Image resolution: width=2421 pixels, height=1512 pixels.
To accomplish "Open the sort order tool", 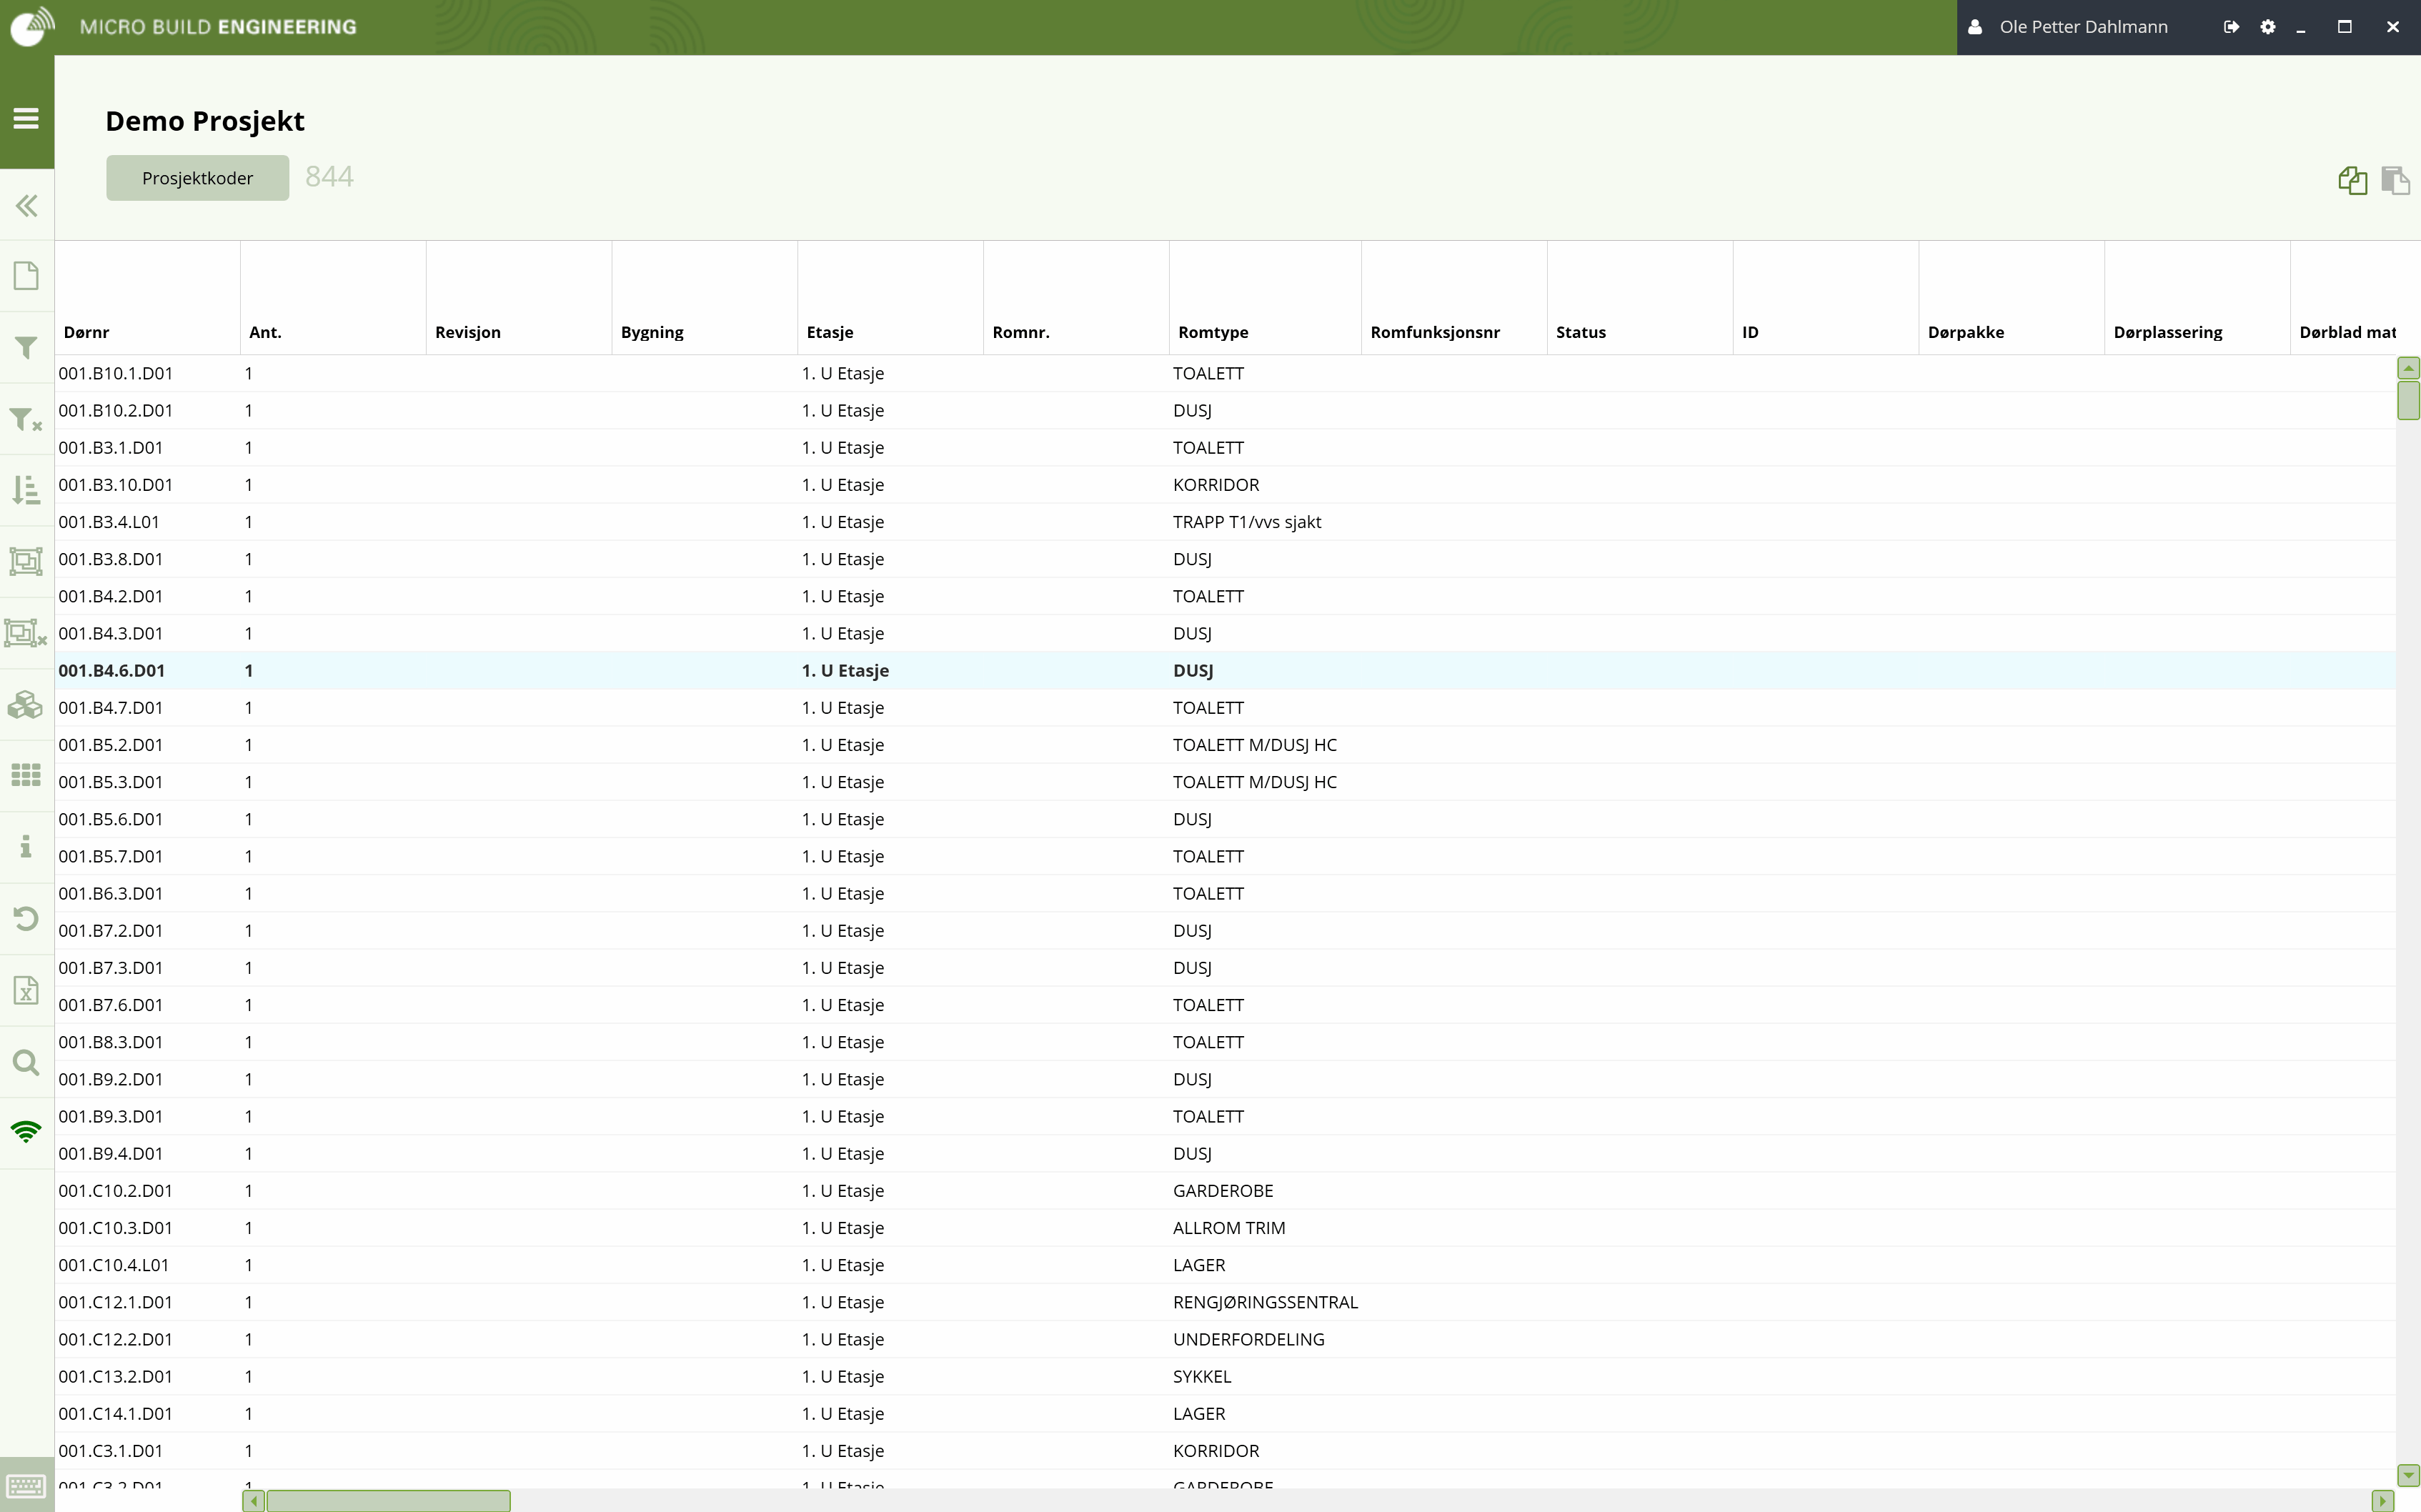I will click(x=26, y=490).
